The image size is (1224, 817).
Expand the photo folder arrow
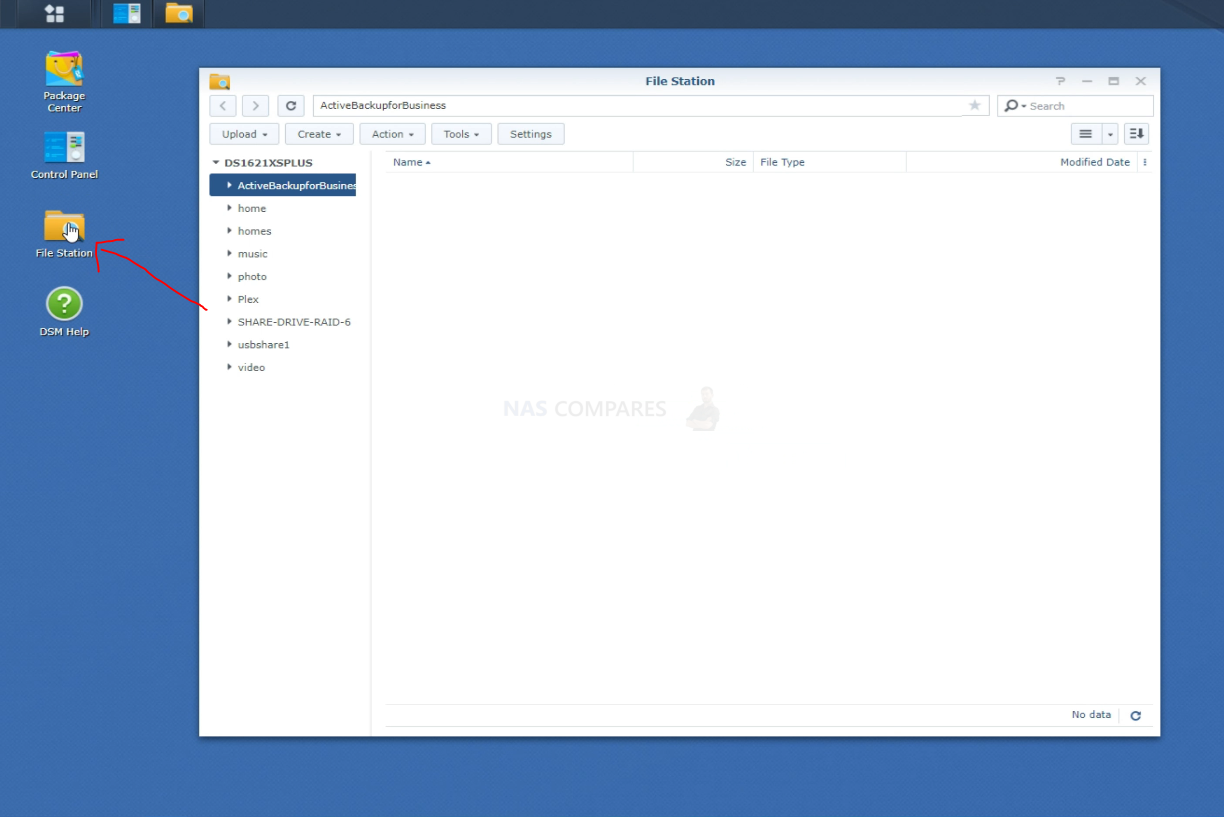229,276
